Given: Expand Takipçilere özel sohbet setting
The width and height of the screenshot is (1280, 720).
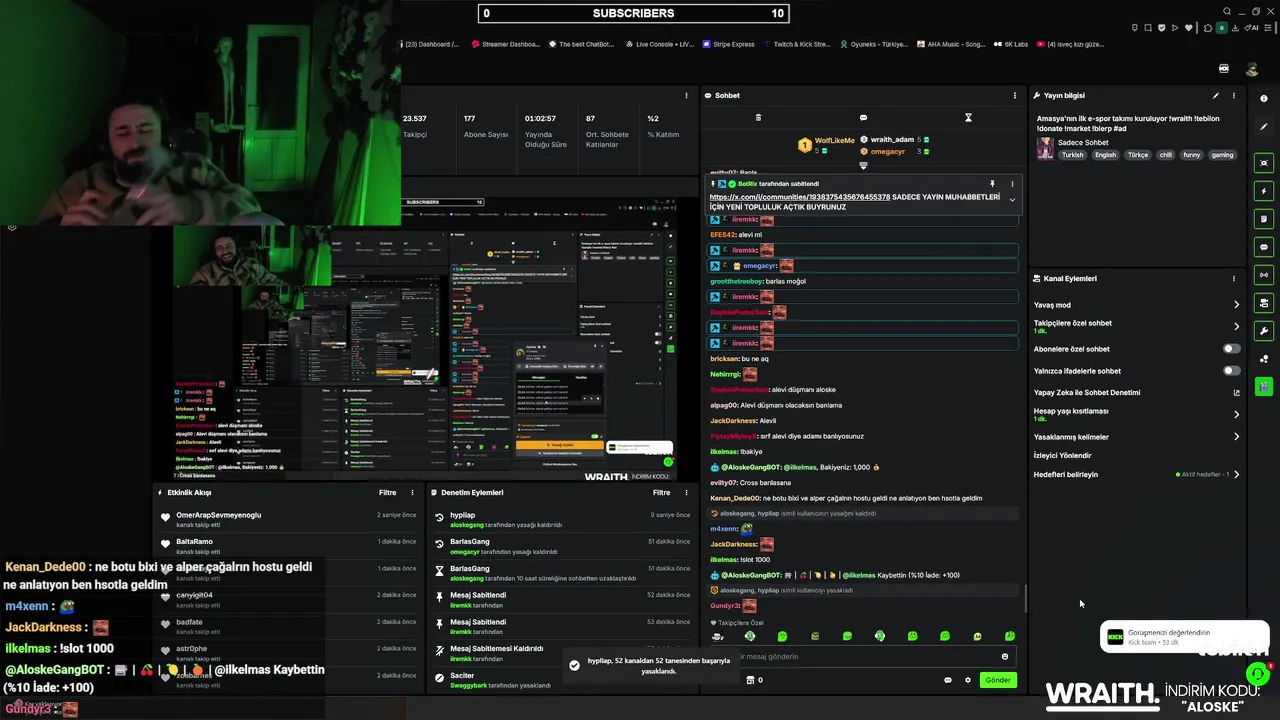Looking at the screenshot, I should click(1236, 327).
